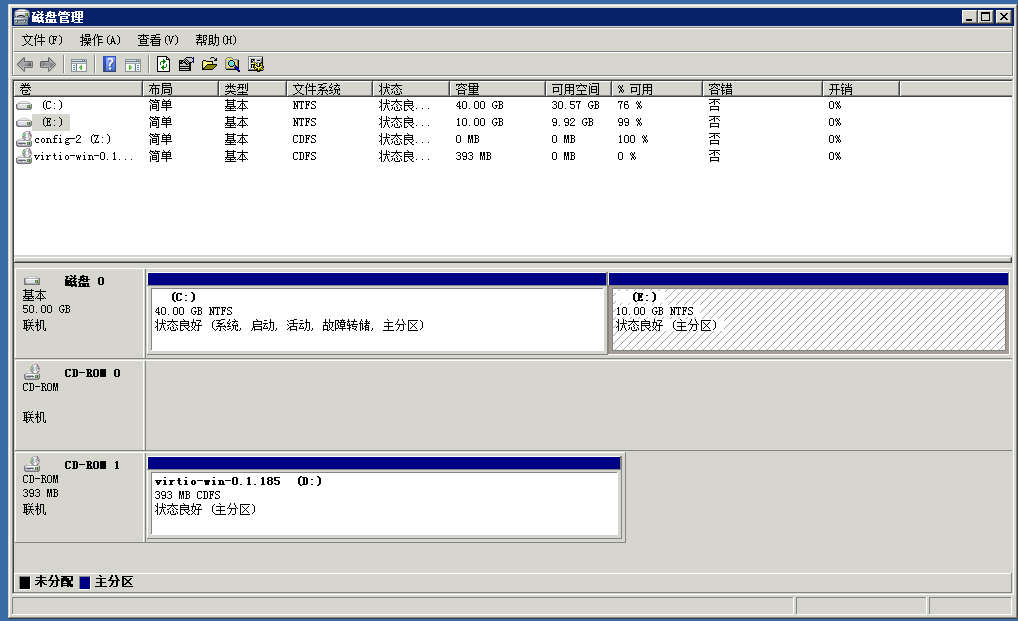The width and height of the screenshot is (1018, 621).
Task: Open the 帮助(H) menu
Action: tap(216, 40)
